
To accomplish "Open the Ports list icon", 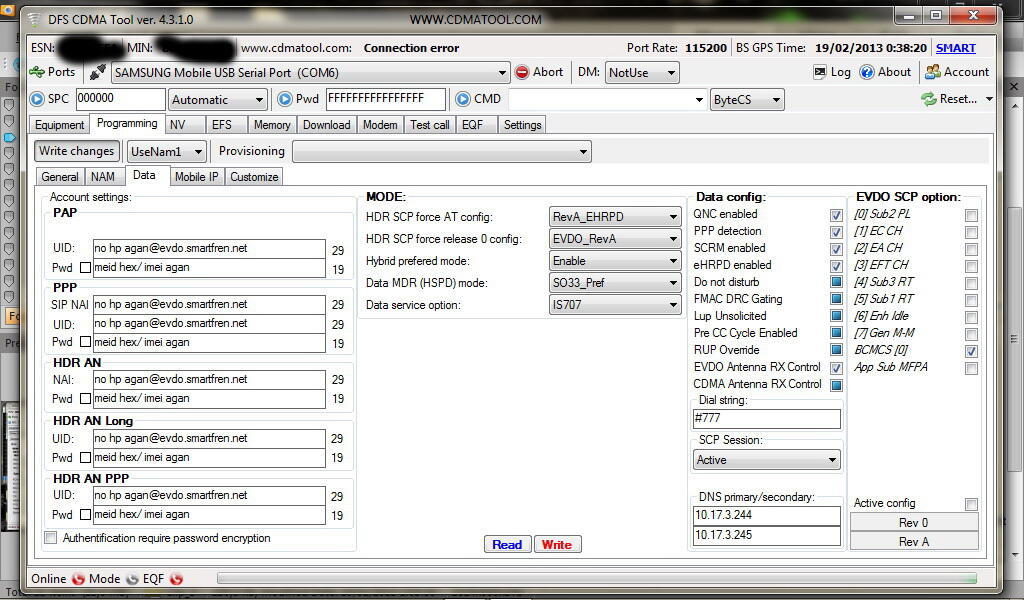I will pyautogui.click(x=37, y=72).
